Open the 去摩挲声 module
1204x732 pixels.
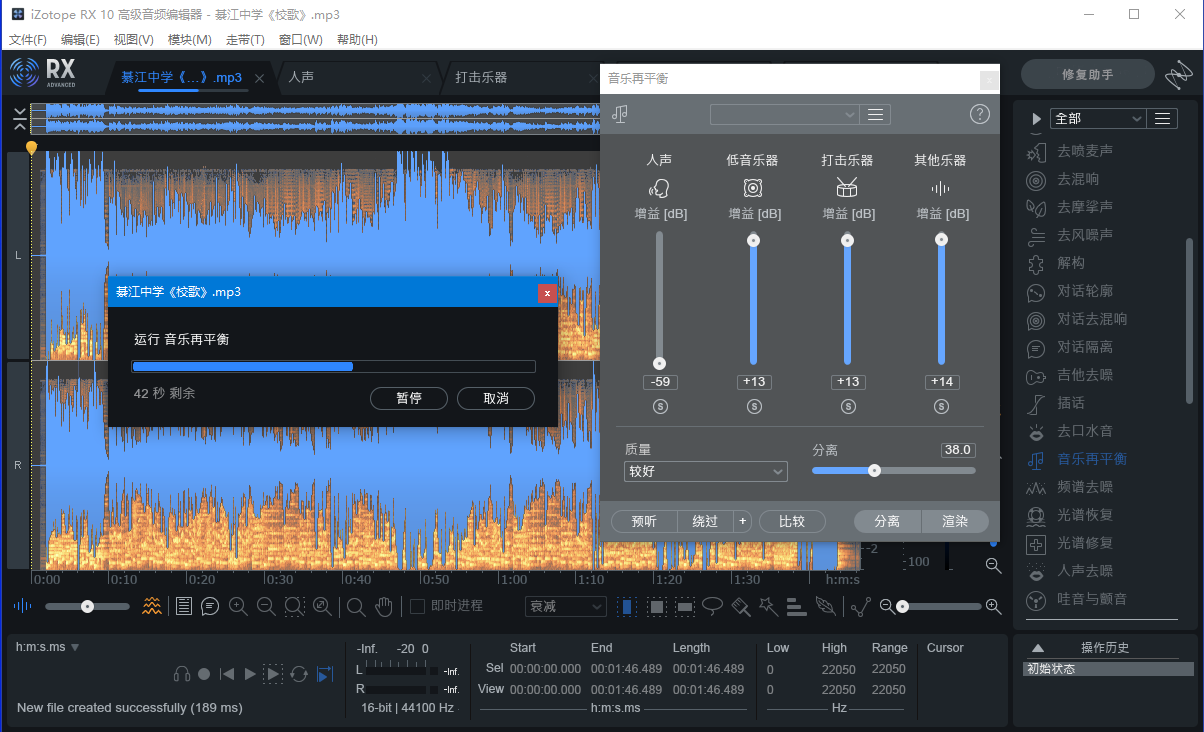[x=1070, y=207]
